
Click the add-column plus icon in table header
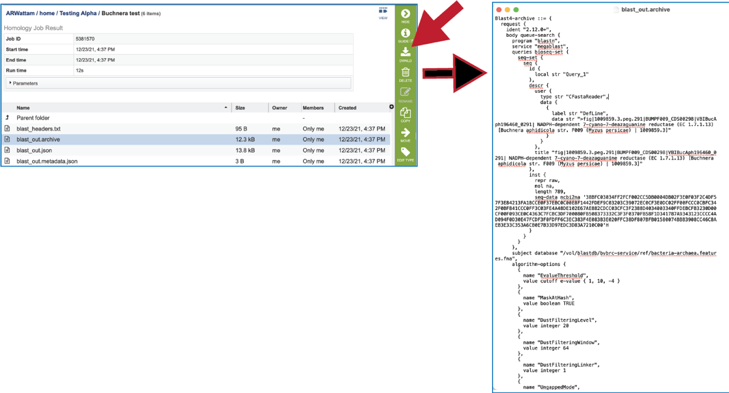point(391,107)
